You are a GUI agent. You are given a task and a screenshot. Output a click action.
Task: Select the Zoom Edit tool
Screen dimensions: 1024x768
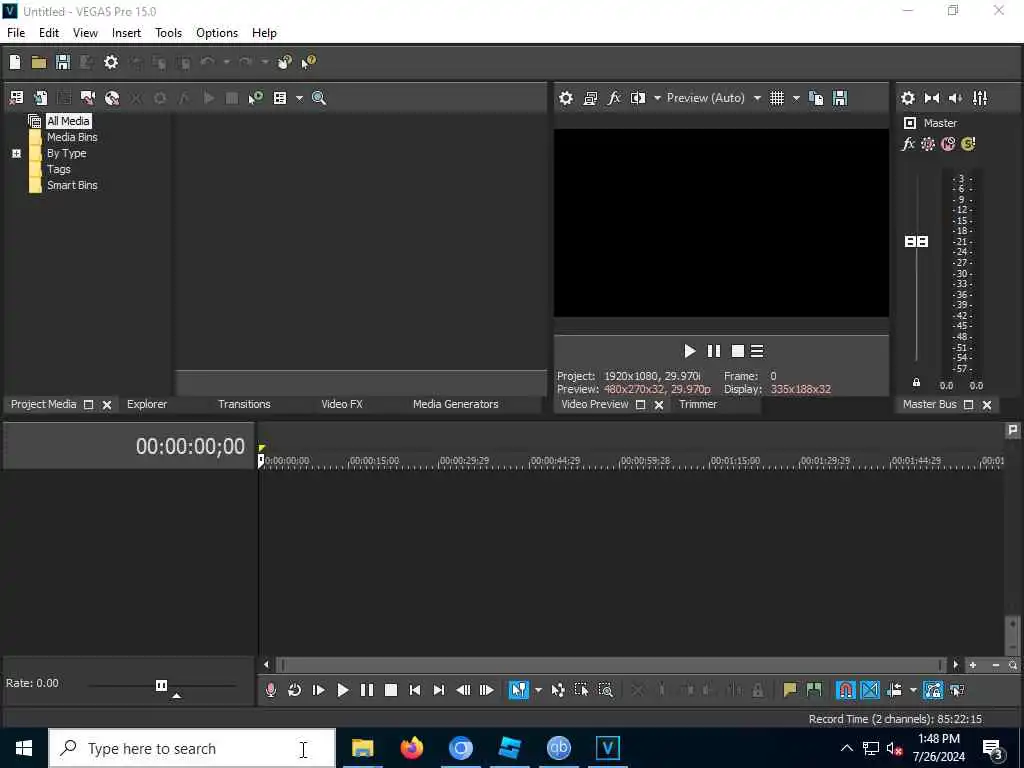[605, 690]
